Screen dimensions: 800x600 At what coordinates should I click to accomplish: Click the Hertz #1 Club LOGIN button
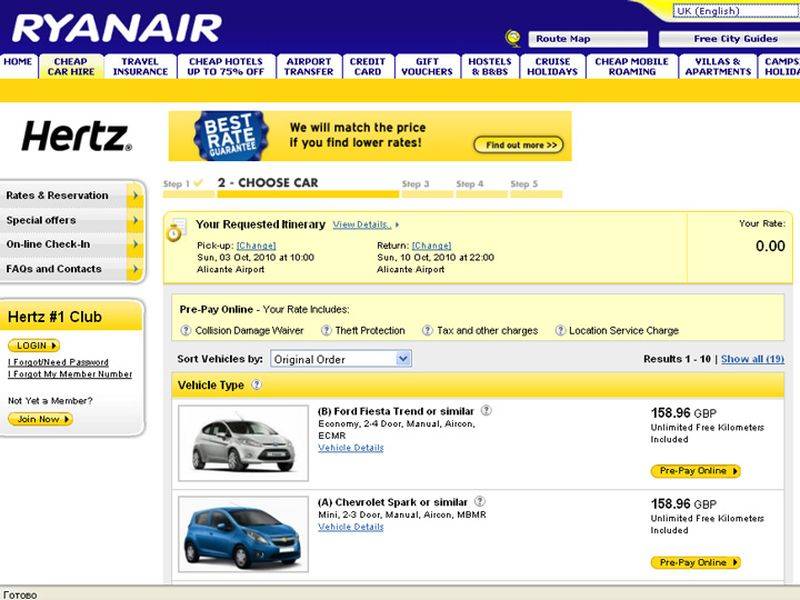34,345
